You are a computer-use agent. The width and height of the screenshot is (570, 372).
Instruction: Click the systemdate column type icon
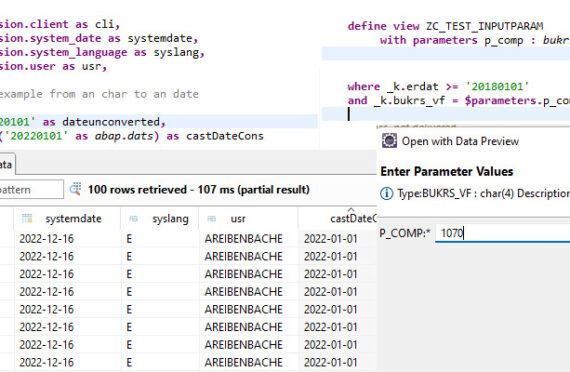(x=27, y=218)
